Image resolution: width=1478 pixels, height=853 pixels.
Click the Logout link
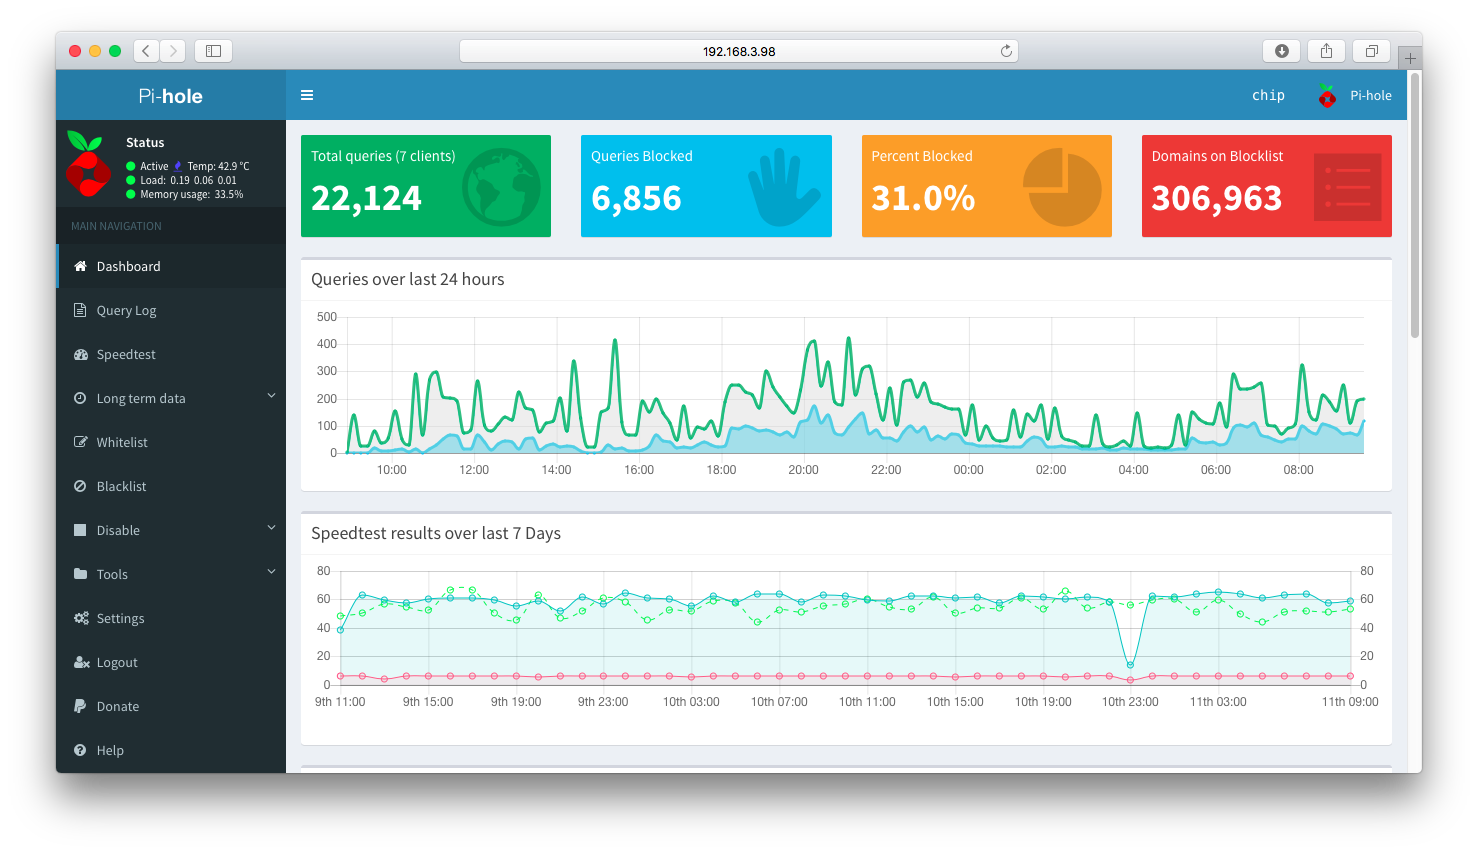tap(171, 662)
